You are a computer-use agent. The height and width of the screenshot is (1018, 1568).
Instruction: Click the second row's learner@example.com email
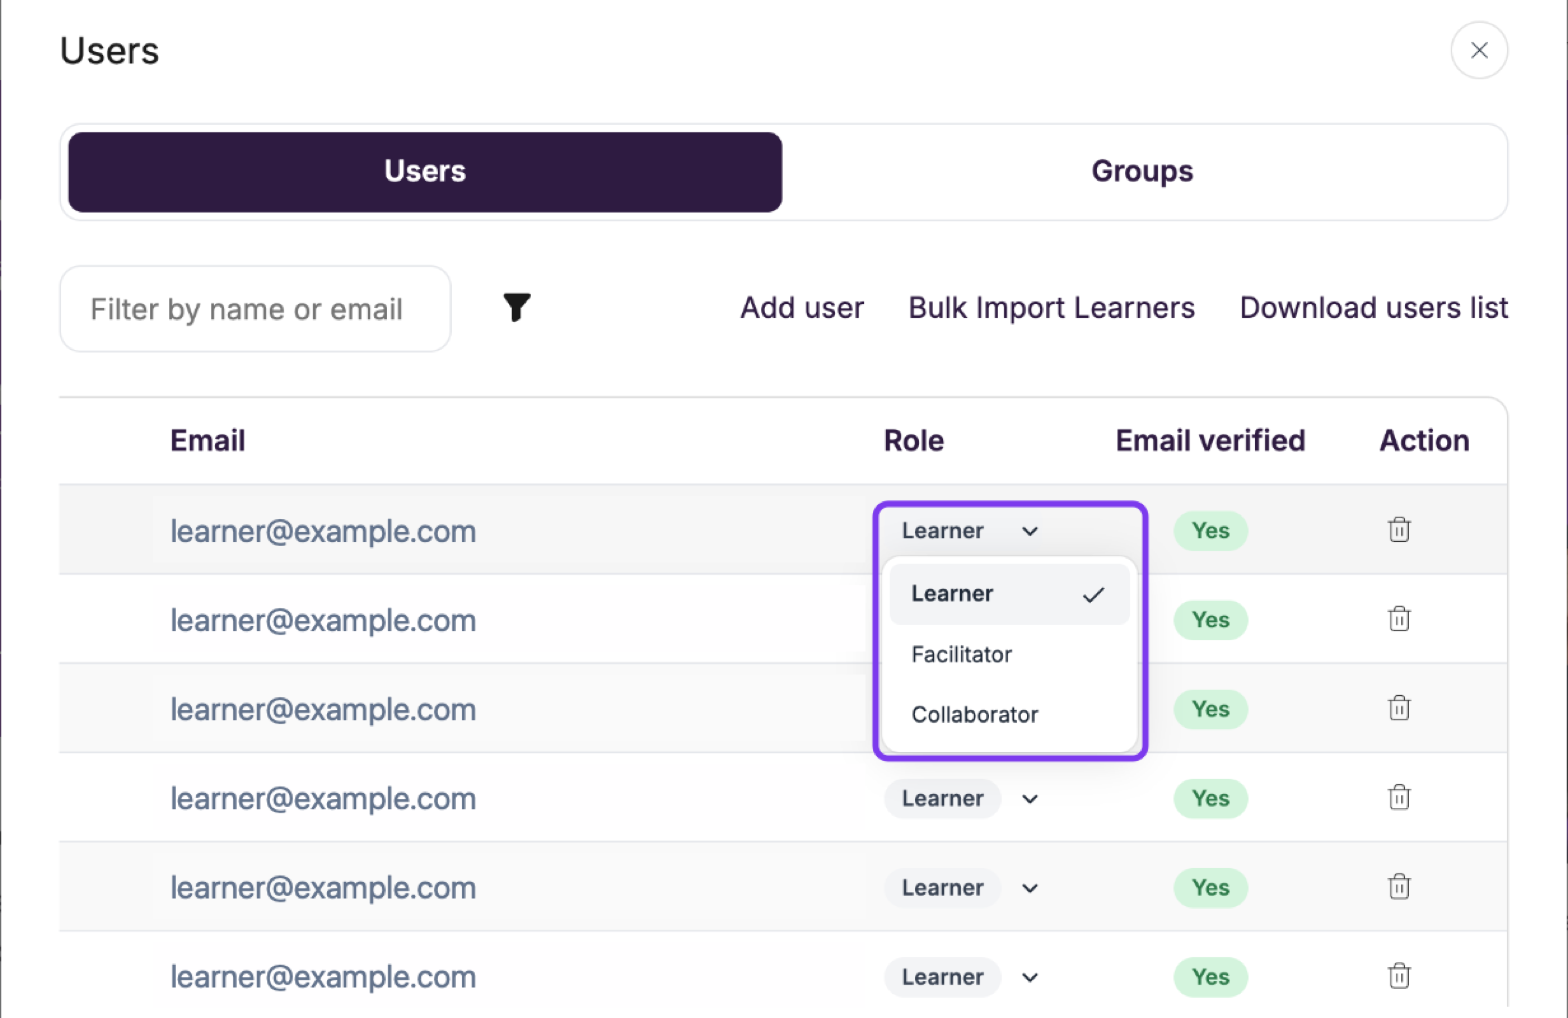click(x=323, y=620)
